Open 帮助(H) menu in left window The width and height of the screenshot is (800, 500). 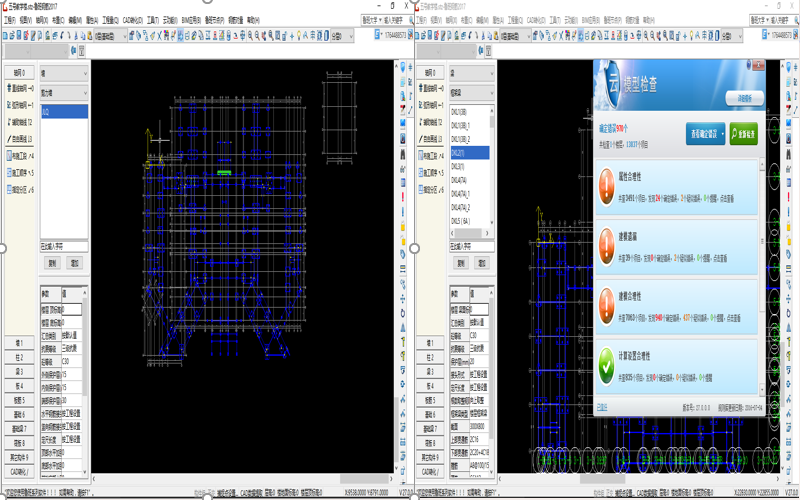253,20
